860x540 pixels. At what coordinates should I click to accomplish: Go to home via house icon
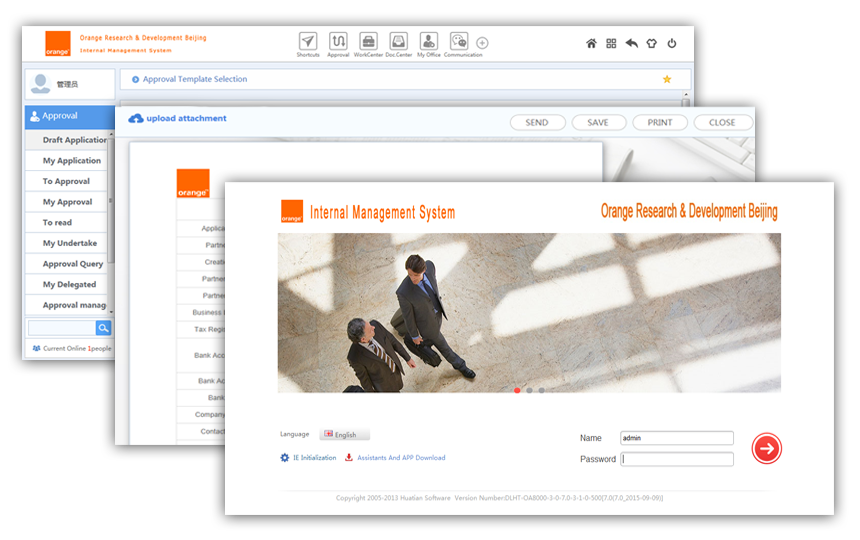coord(591,44)
